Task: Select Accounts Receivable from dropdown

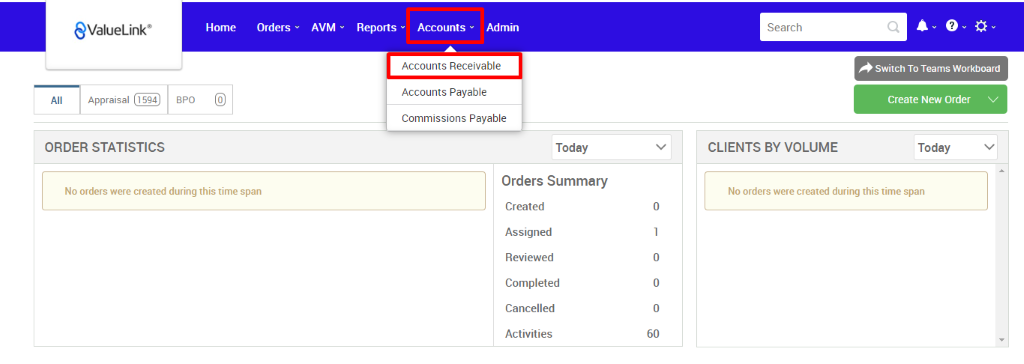Action: click(x=454, y=66)
